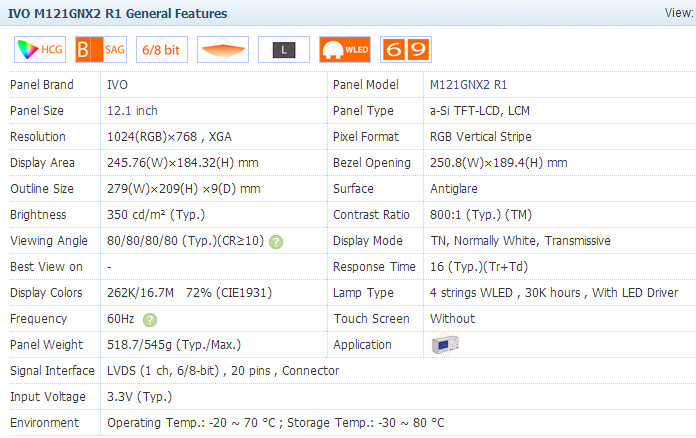The height and width of the screenshot is (438, 696).
Task: Select the 3.3V (Typ.) input voltage value
Action: (139, 397)
